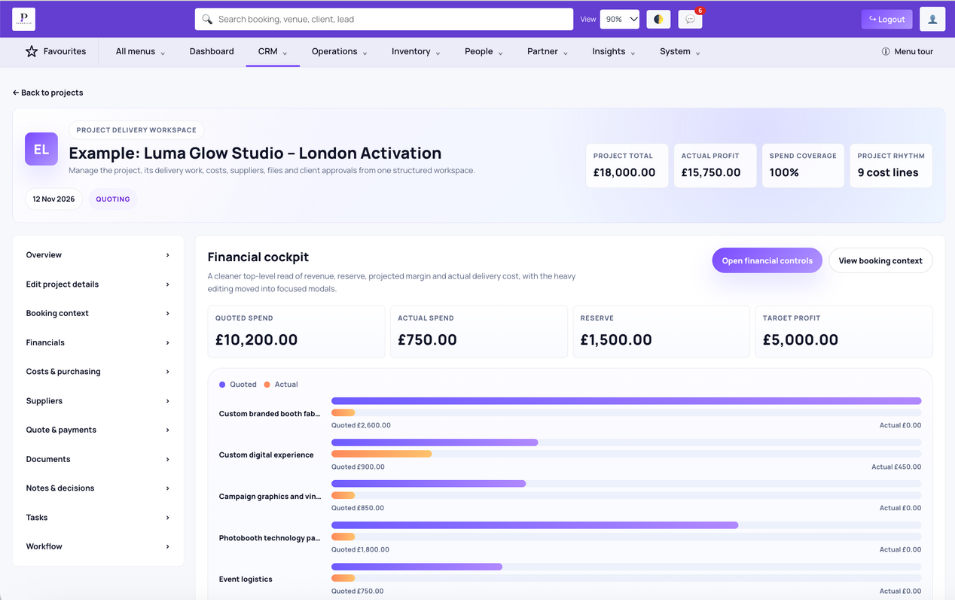Open the Partner menu
Viewport: 955px width, 600px height.
(547, 52)
